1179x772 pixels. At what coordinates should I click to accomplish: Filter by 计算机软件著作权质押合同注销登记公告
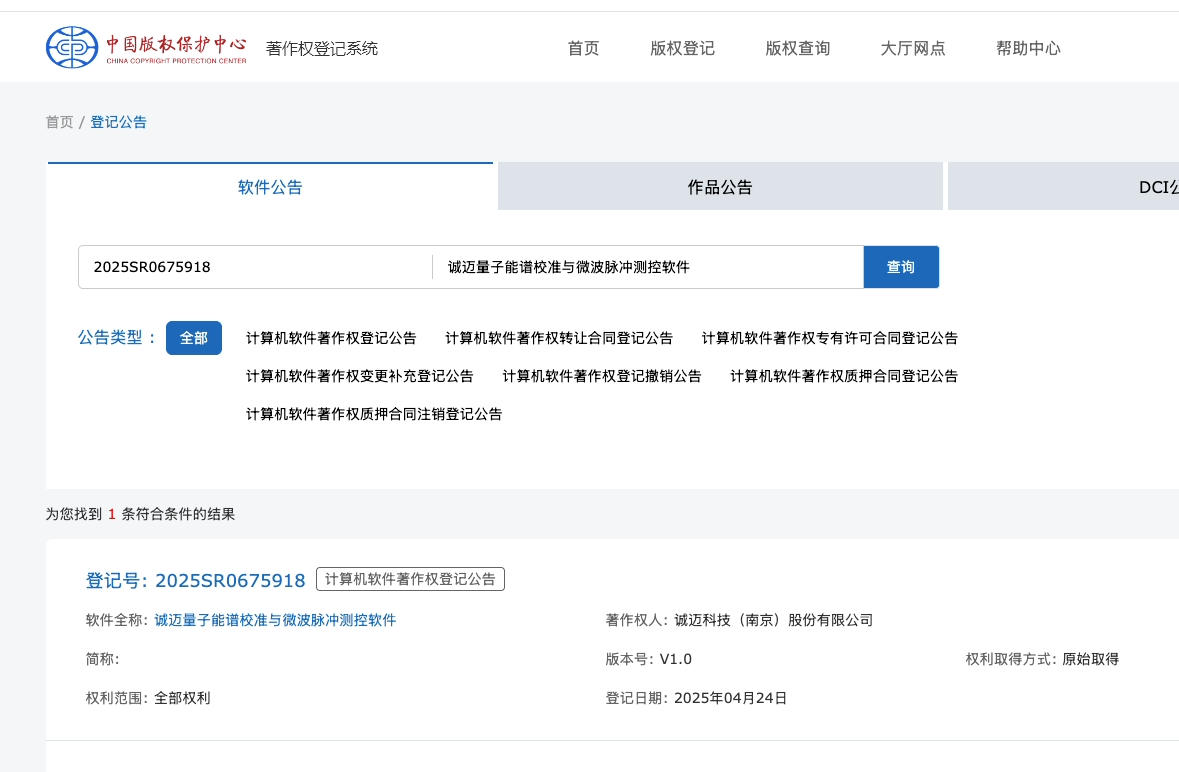(374, 414)
